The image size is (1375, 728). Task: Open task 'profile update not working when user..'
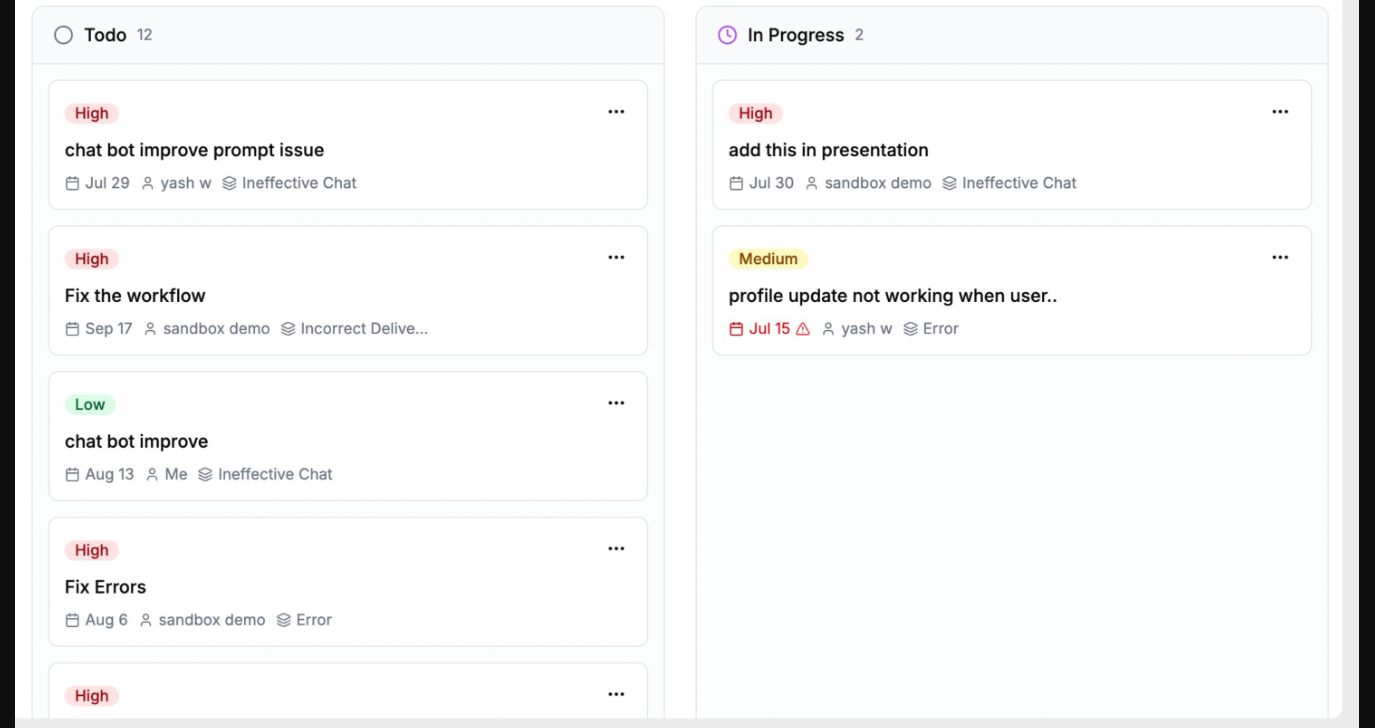coord(893,296)
